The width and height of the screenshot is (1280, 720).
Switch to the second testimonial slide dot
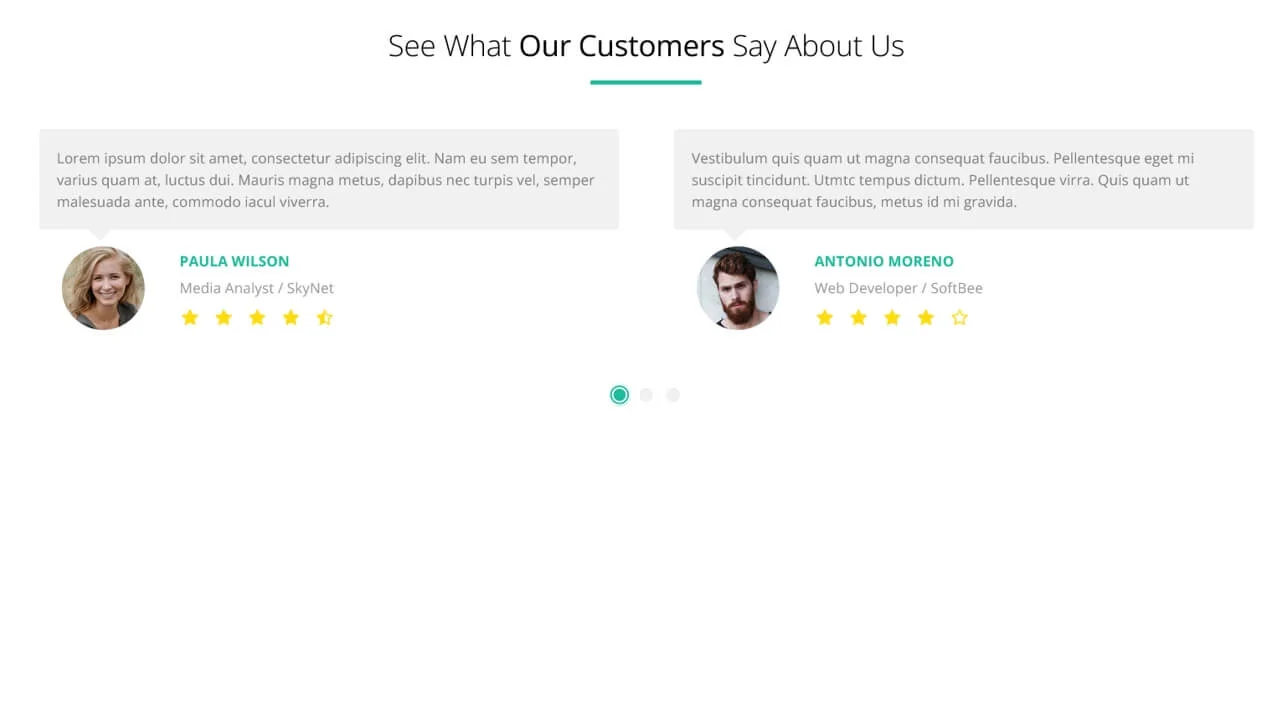[x=646, y=395]
